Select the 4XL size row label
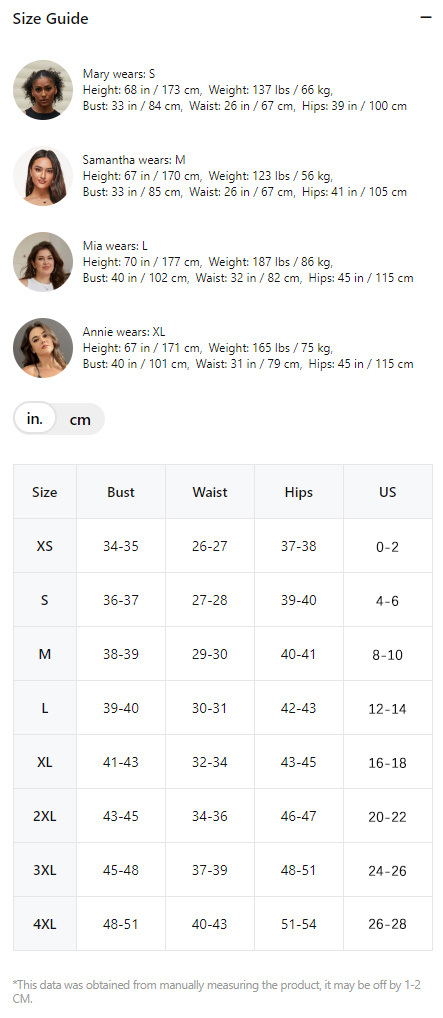Image resolution: width=443 pixels, height=1018 pixels. 45,923
